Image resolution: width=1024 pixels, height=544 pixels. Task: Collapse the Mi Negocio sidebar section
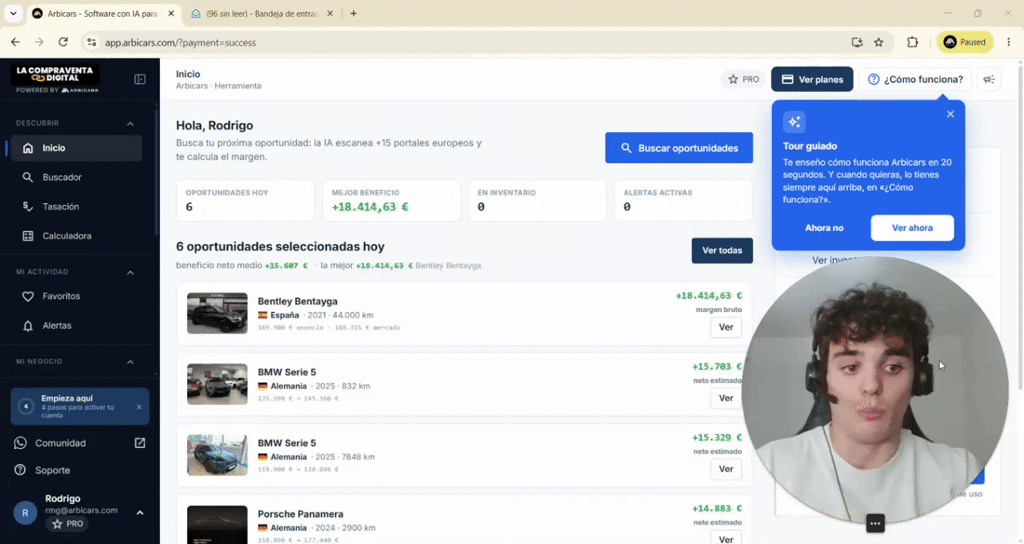(x=130, y=362)
